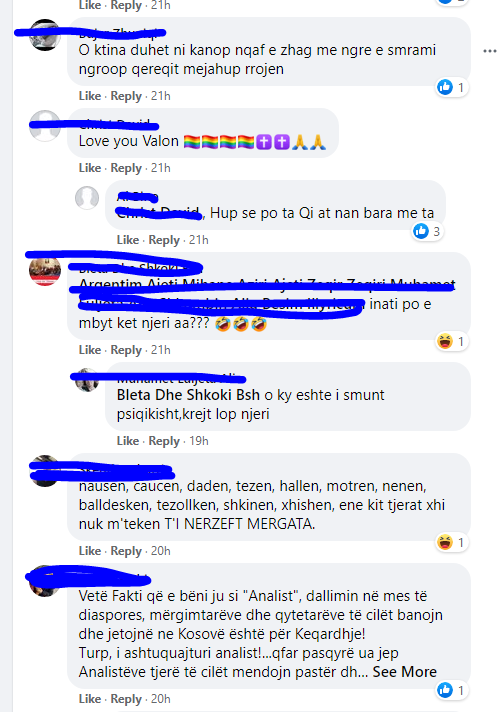
Task: Like the 'psiqikisht,krejt lop njeri' reply
Action: click(128, 440)
